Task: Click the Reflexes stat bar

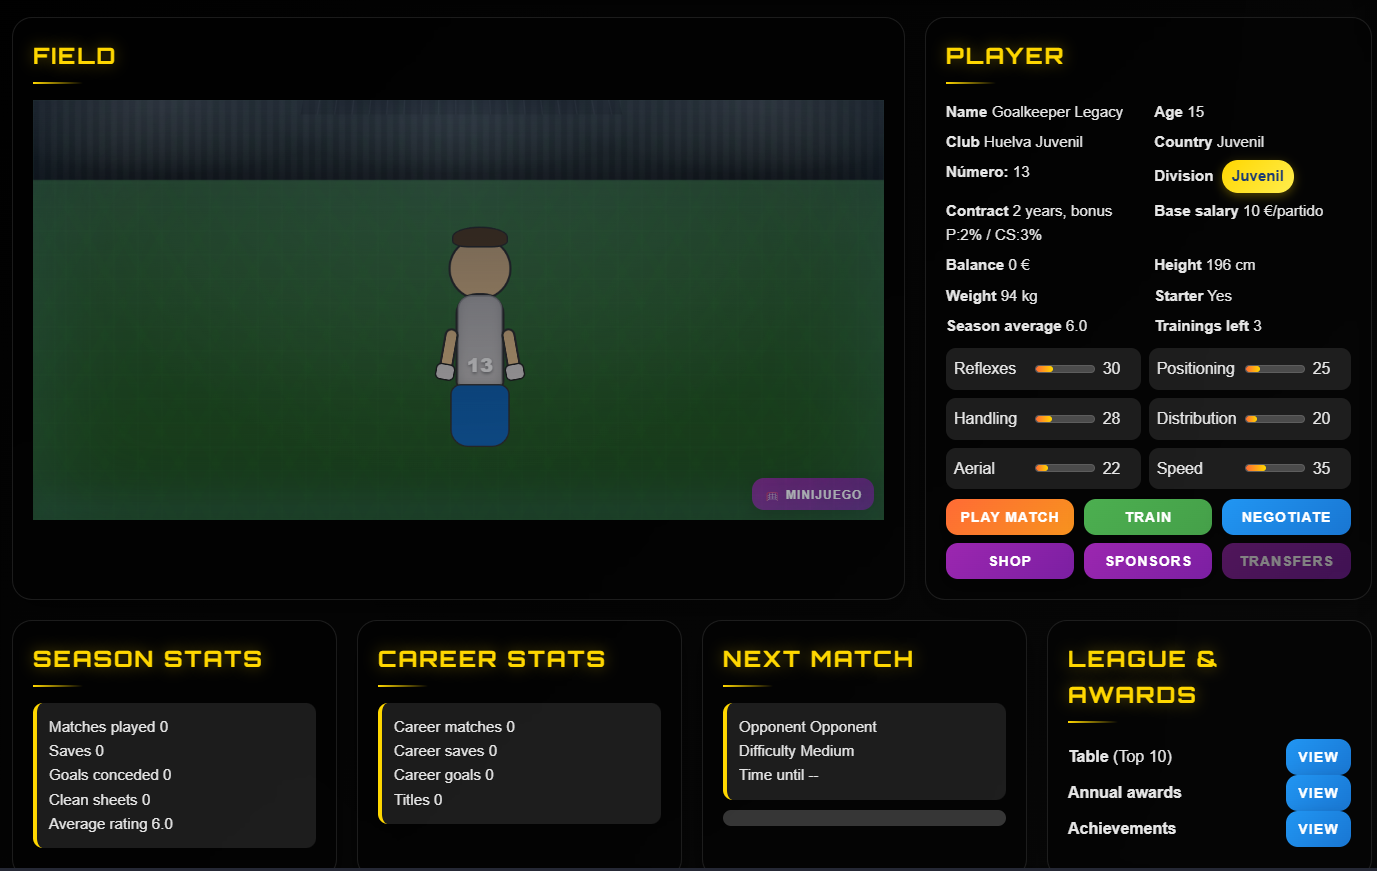Action: coord(1064,369)
